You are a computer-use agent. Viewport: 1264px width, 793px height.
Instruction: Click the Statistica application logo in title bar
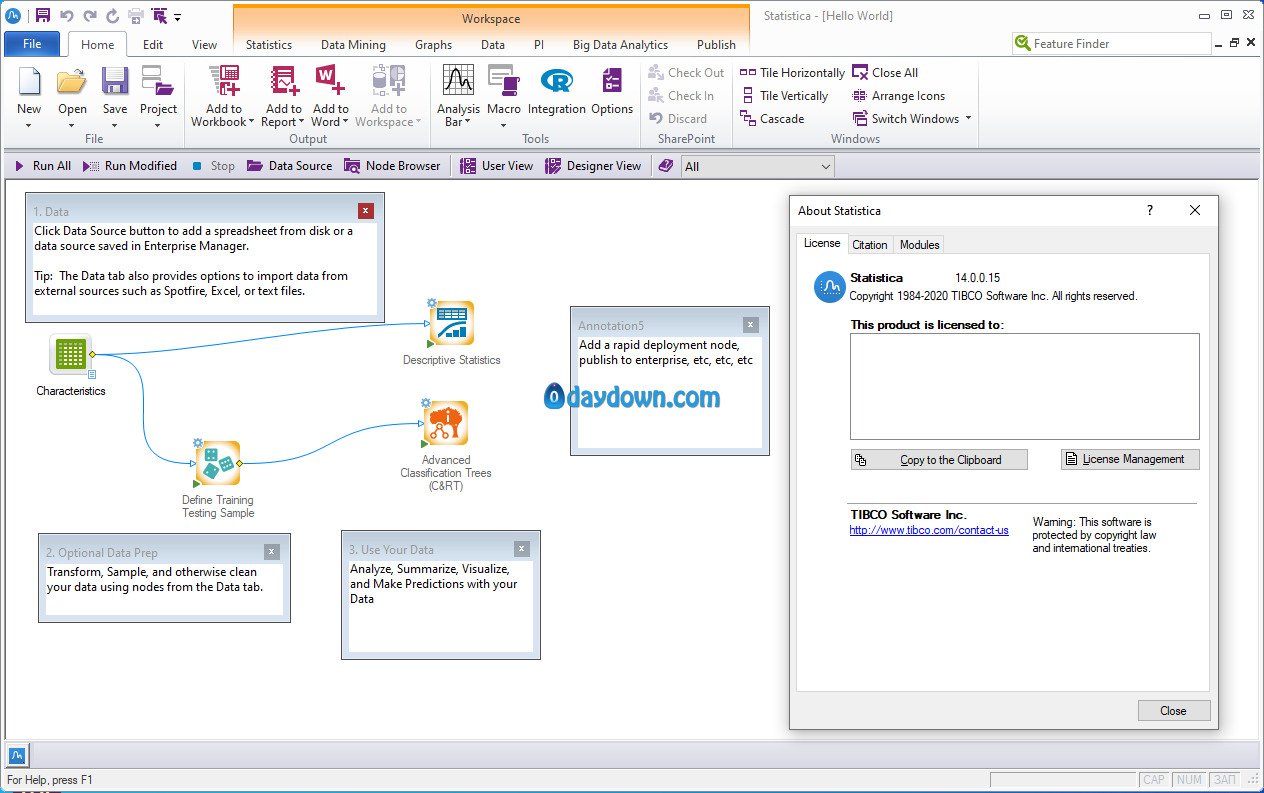(x=14, y=16)
